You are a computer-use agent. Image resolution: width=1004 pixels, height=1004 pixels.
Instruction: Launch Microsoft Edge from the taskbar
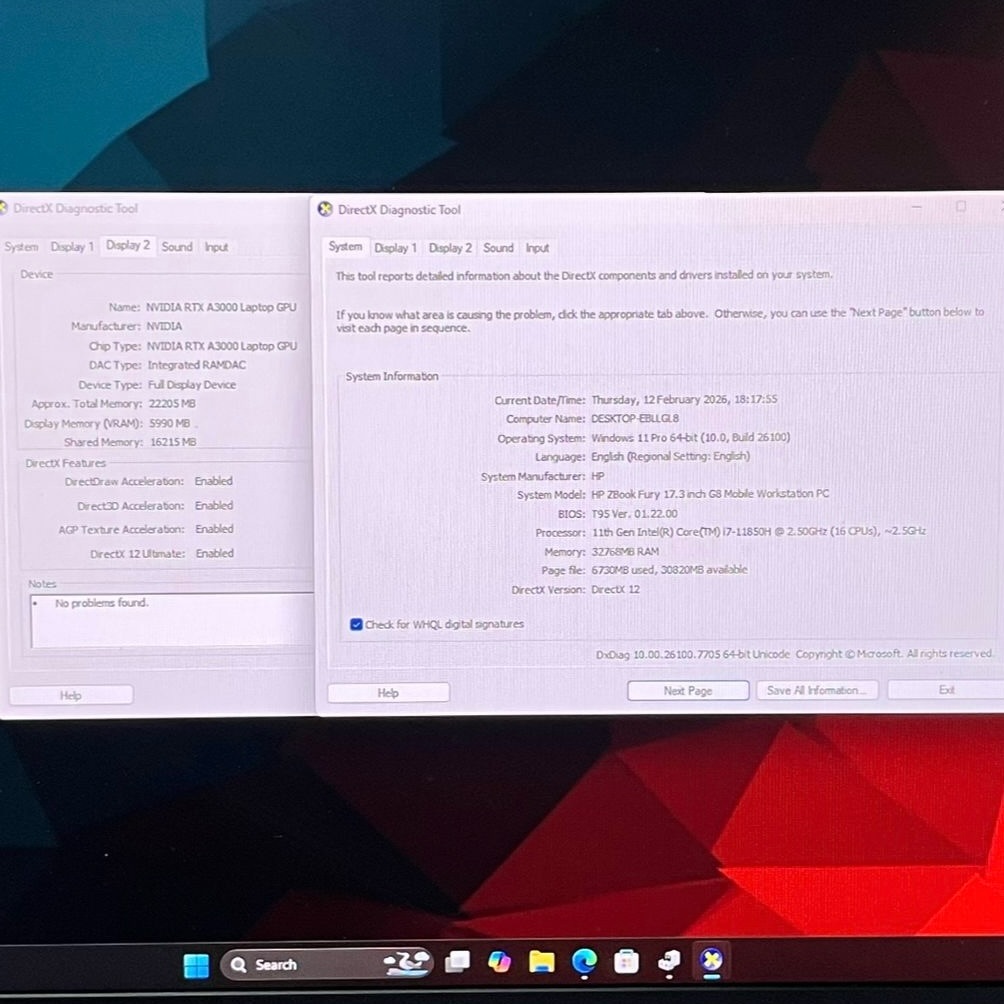pyautogui.click(x=584, y=961)
